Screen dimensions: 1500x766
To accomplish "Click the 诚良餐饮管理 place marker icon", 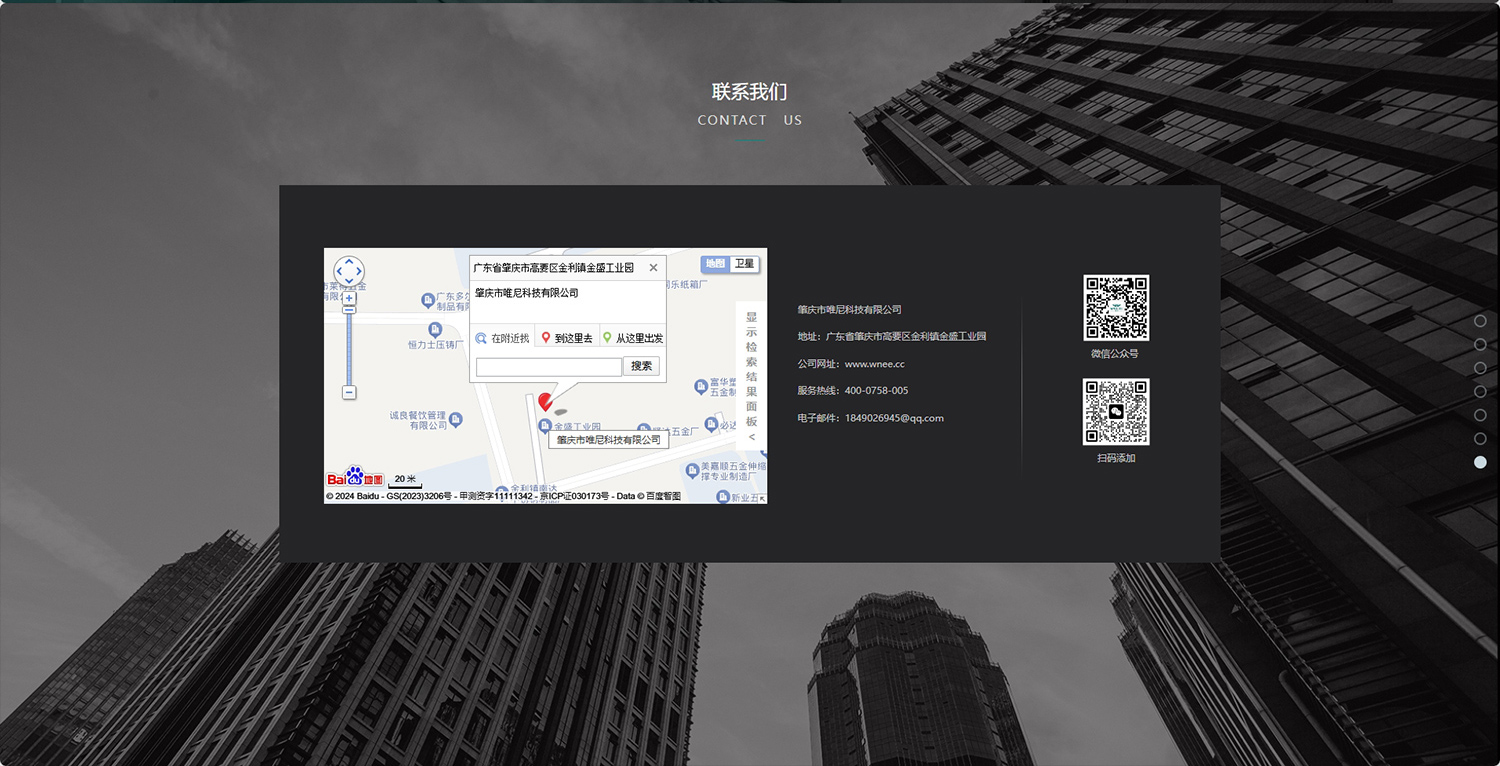I will tap(456, 419).
